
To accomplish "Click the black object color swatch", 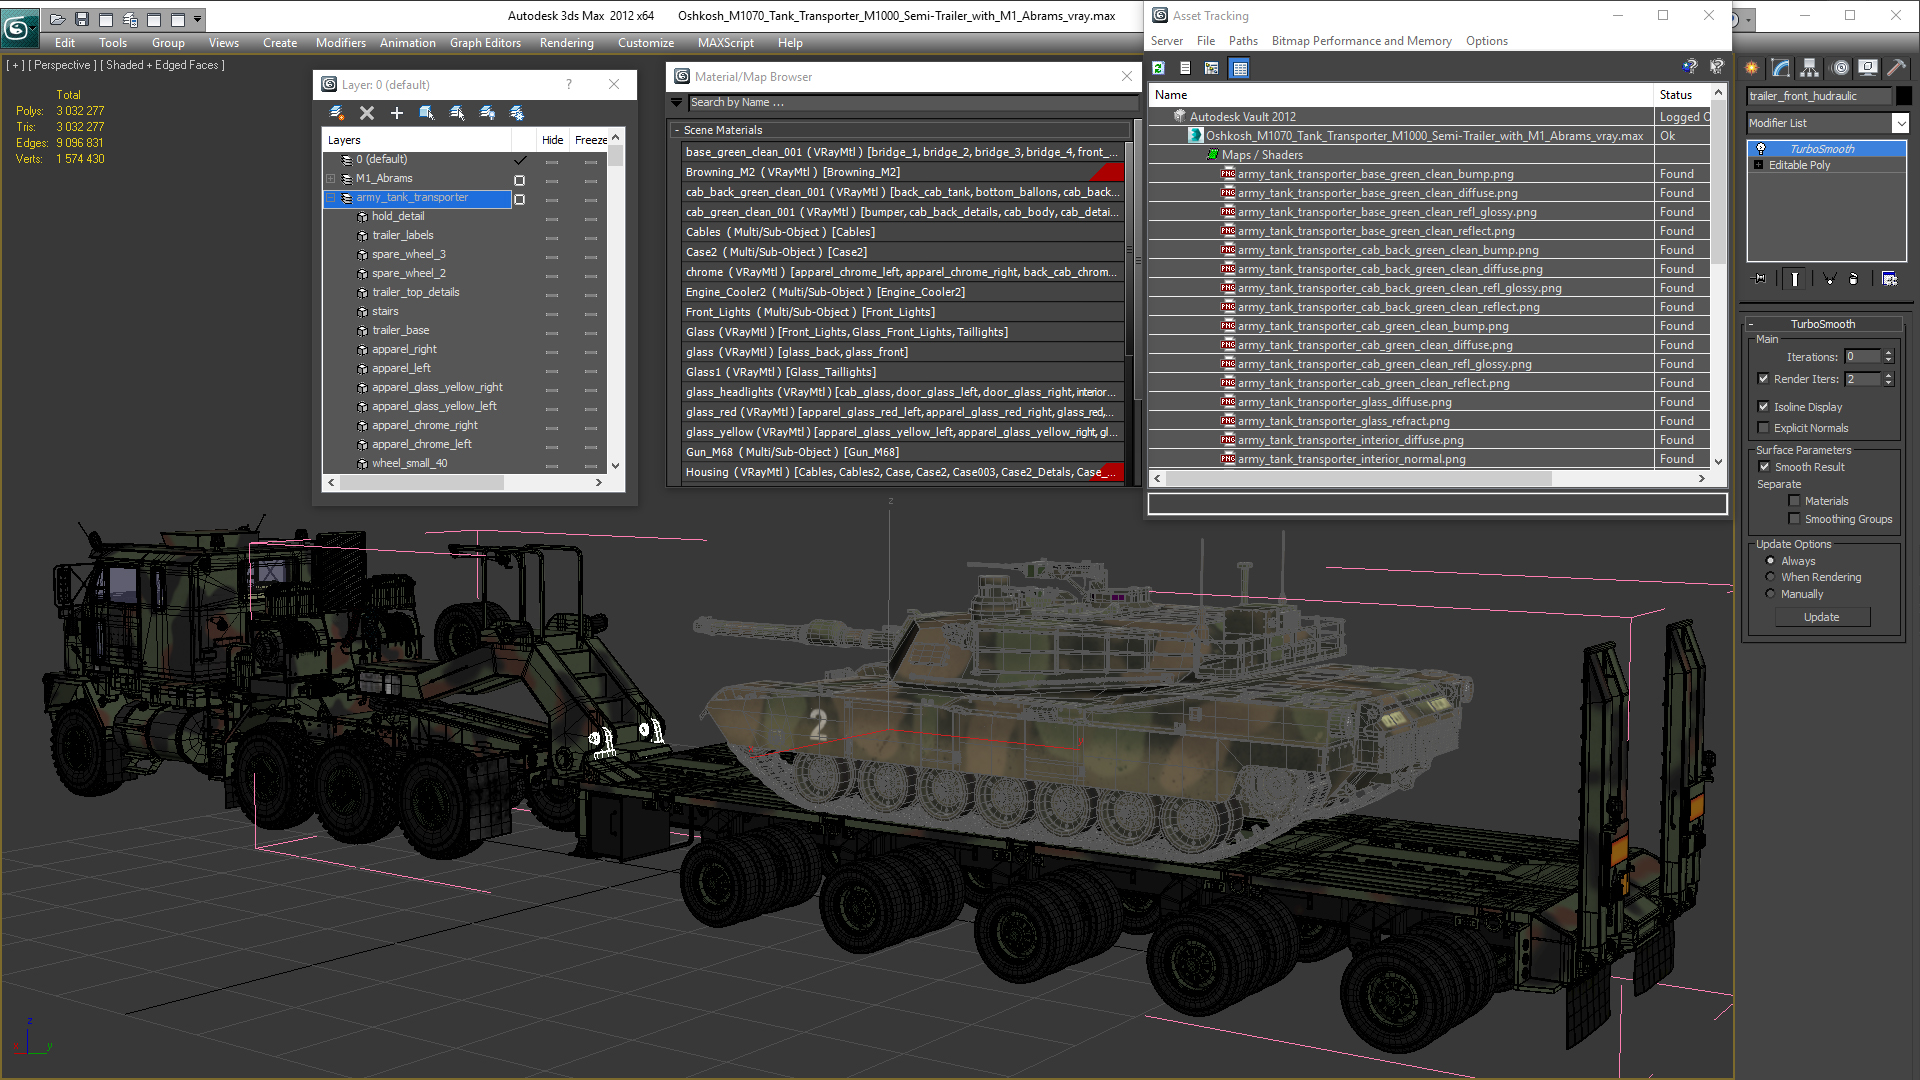I will pyautogui.click(x=1904, y=96).
